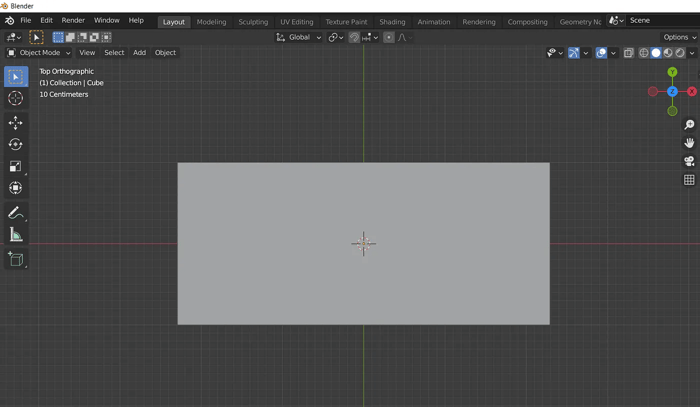Select the Cursor tool in the toolbar
The height and width of the screenshot is (407, 700).
click(x=15, y=98)
